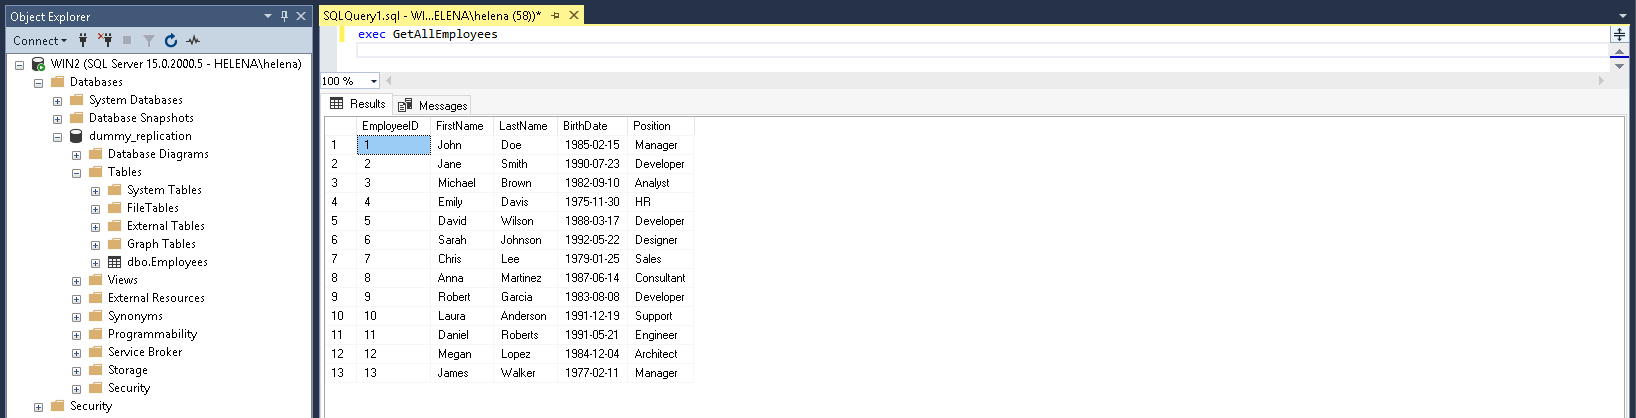Refresh the Object Explorer tree
Screen dimensions: 1636x418
click(x=171, y=40)
